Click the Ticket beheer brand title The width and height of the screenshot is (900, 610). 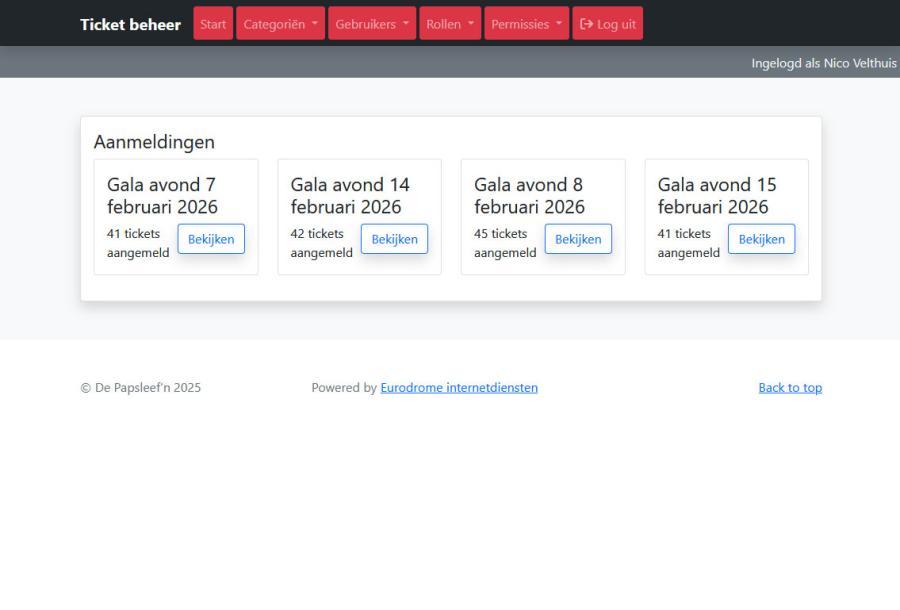point(130,24)
